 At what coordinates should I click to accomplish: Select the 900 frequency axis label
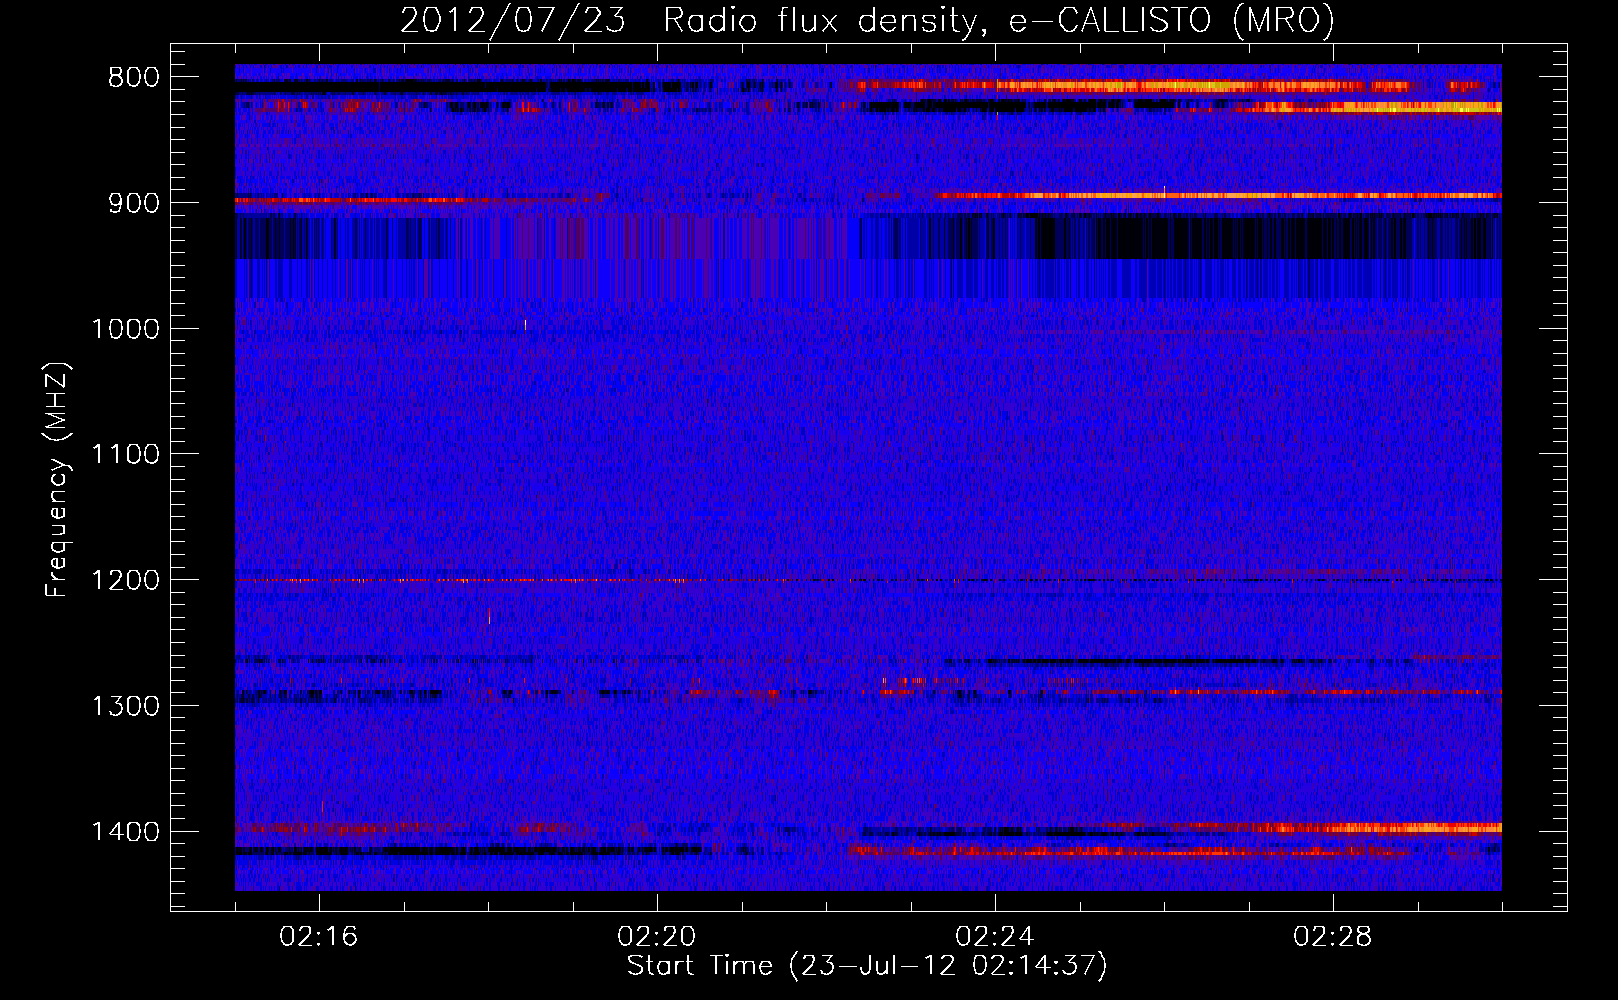pyautogui.click(x=133, y=203)
